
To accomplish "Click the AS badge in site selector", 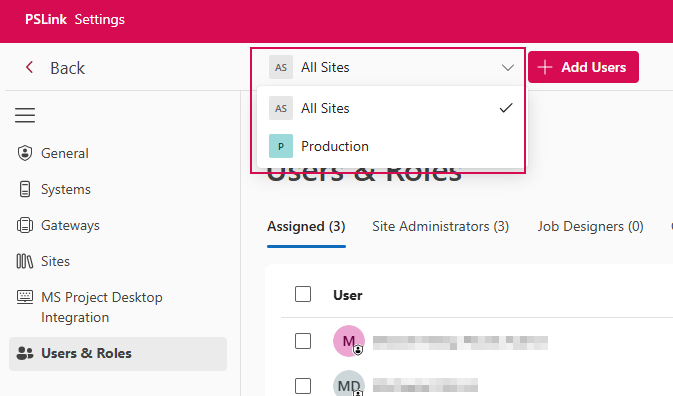I will pyautogui.click(x=281, y=67).
